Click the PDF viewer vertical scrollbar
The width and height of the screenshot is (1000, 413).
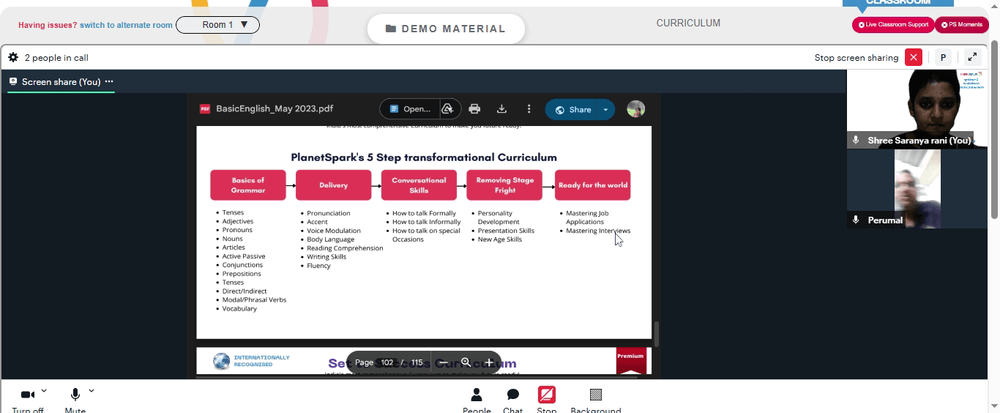(x=656, y=334)
